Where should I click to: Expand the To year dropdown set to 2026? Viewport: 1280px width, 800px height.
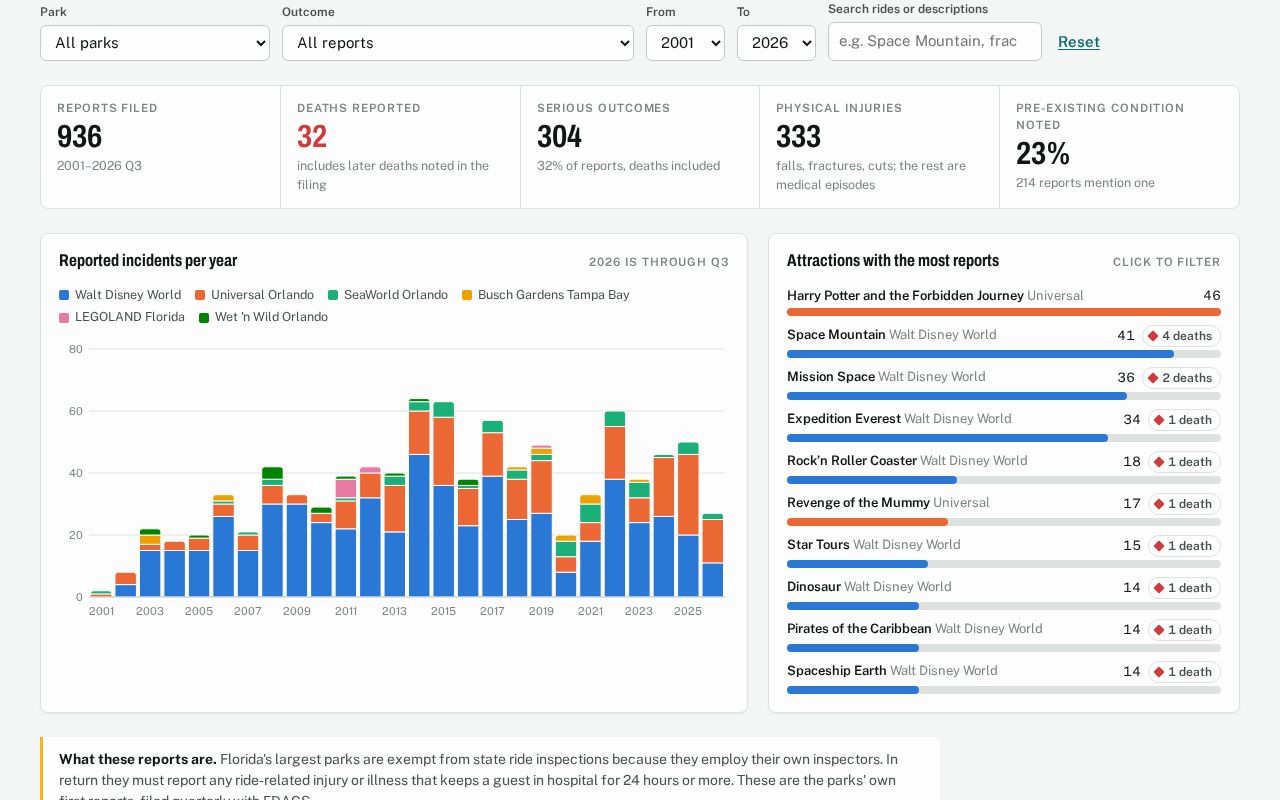tap(776, 43)
